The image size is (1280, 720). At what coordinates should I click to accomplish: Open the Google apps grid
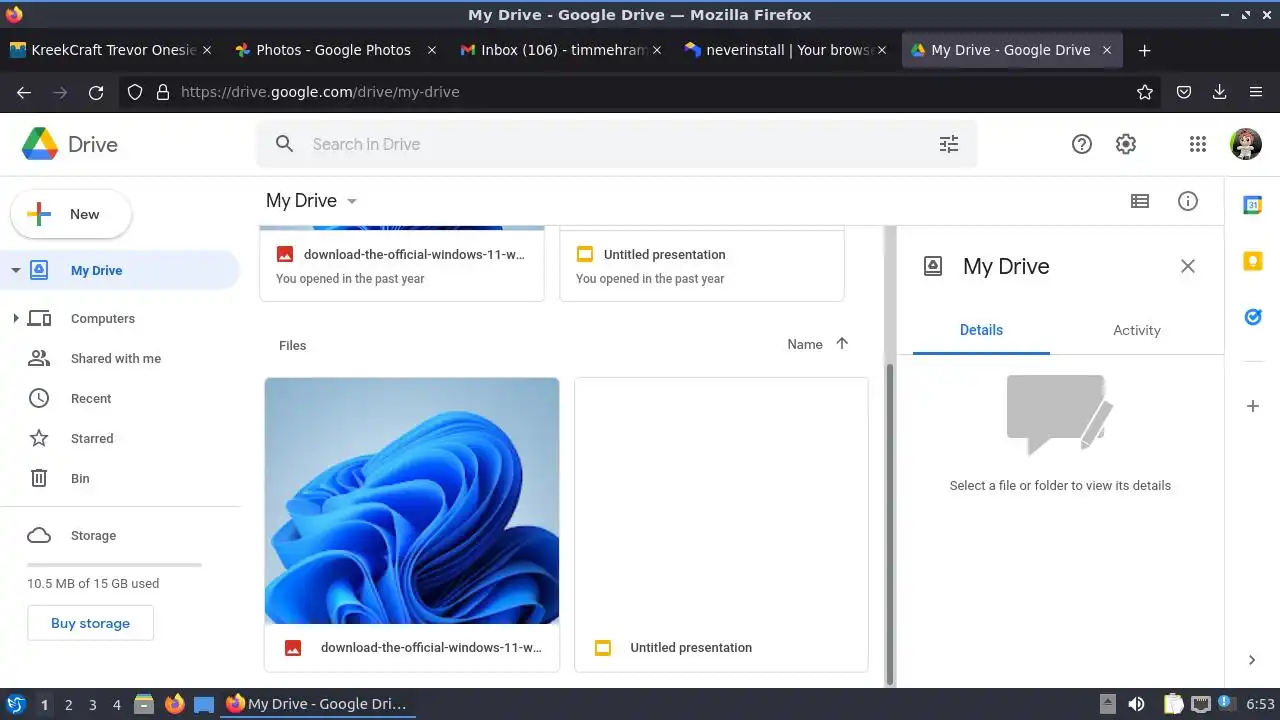(1198, 144)
